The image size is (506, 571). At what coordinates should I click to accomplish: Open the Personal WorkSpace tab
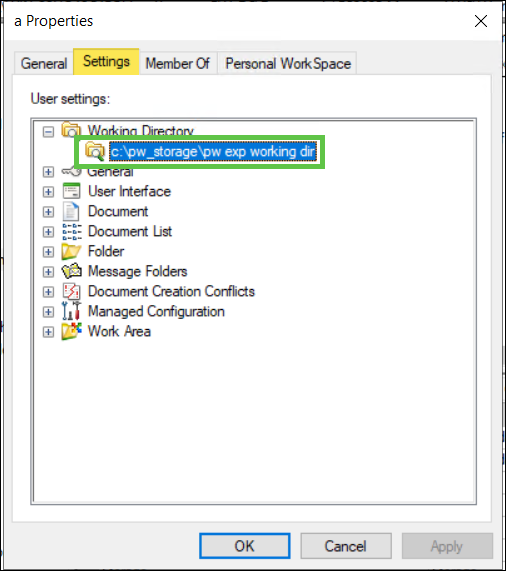pos(288,64)
